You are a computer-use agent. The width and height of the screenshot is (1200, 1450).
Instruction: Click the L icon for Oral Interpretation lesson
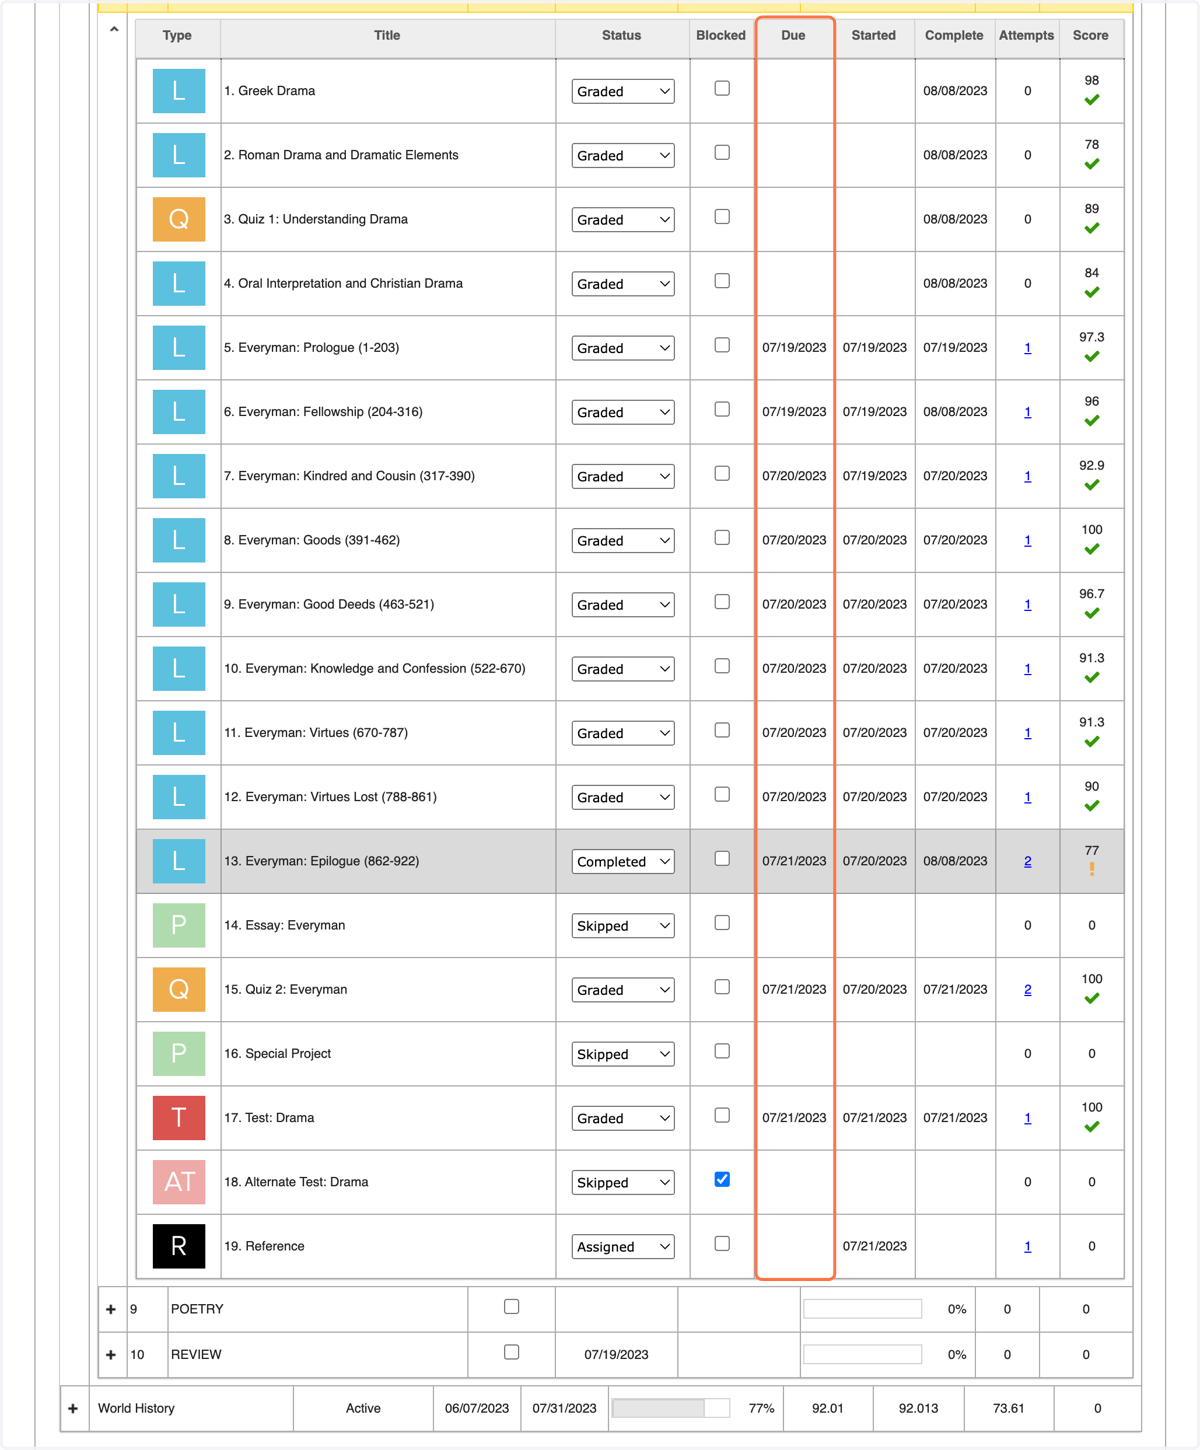[x=179, y=283]
